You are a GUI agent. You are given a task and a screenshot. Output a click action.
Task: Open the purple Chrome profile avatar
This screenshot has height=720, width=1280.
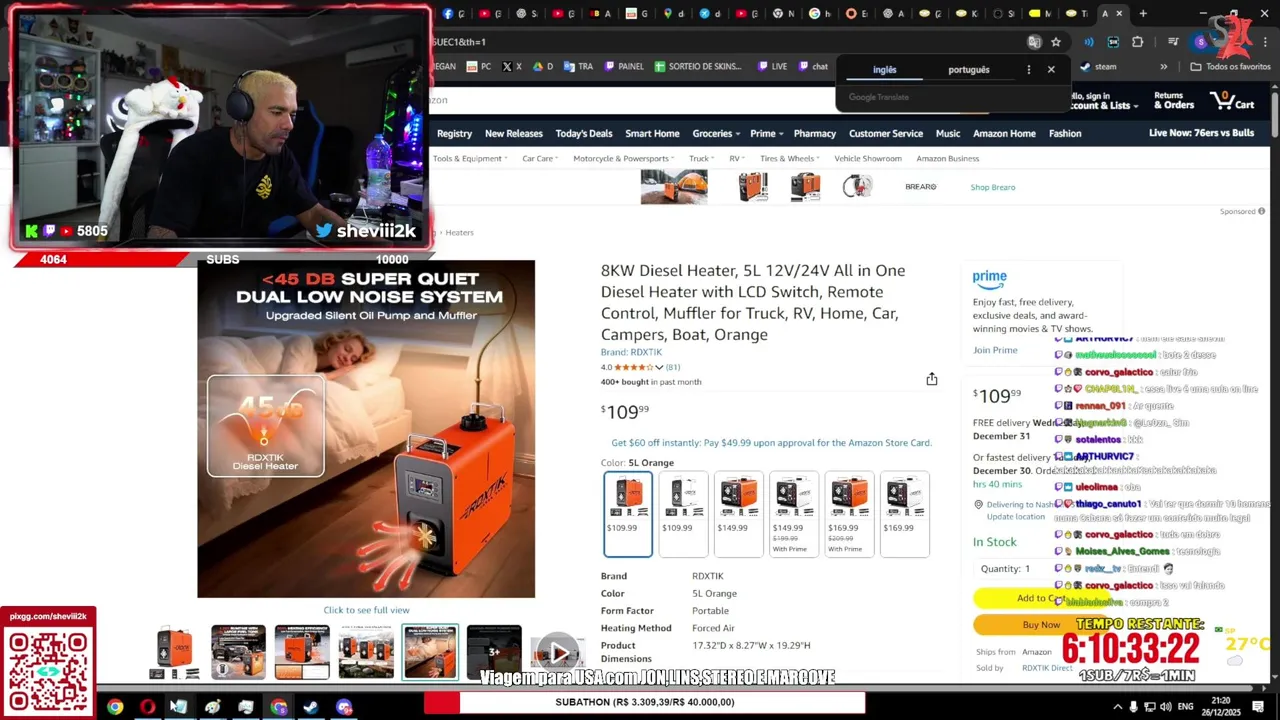[1201, 42]
